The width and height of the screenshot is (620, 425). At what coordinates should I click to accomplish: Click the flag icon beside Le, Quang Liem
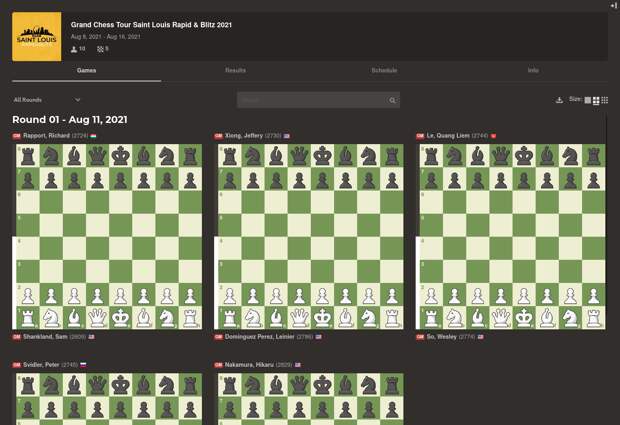point(493,136)
